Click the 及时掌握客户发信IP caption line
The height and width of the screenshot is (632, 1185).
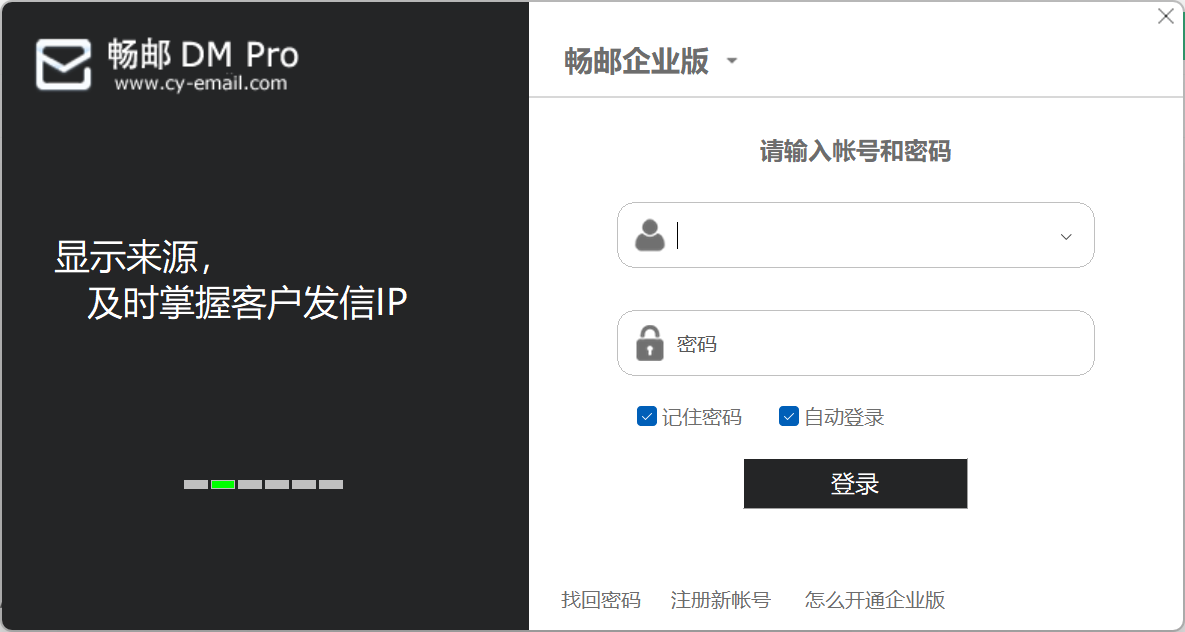tap(247, 304)
